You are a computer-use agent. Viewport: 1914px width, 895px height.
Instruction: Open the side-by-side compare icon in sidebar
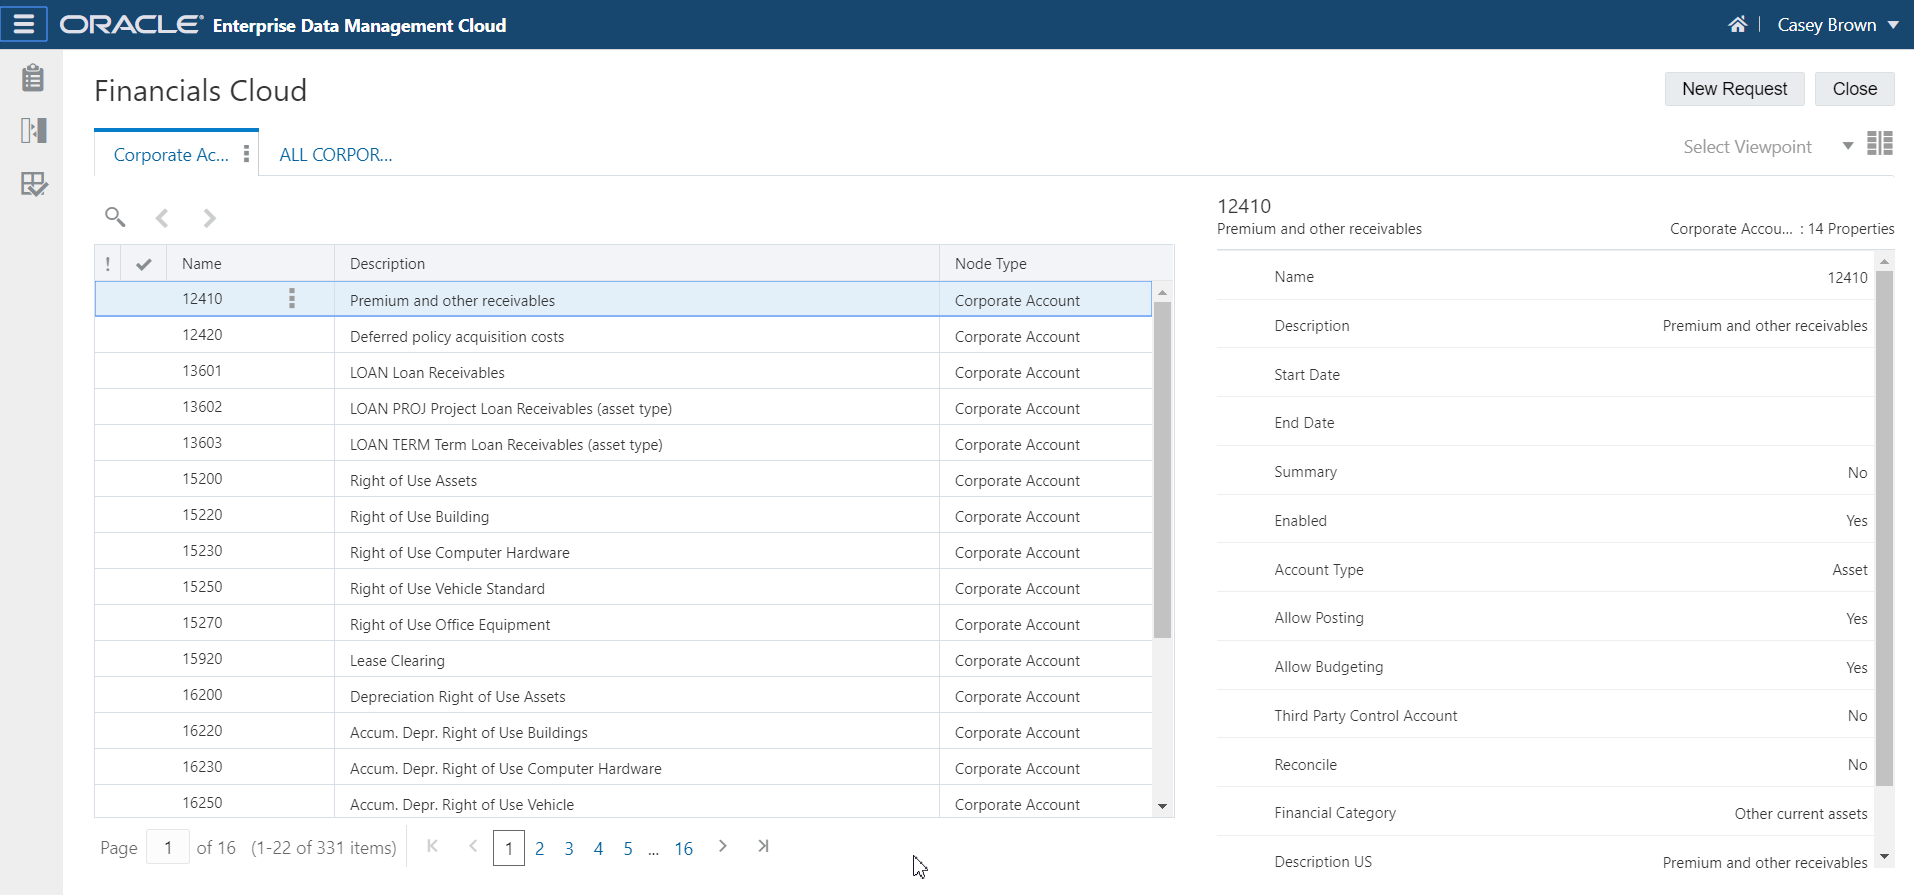33,130
